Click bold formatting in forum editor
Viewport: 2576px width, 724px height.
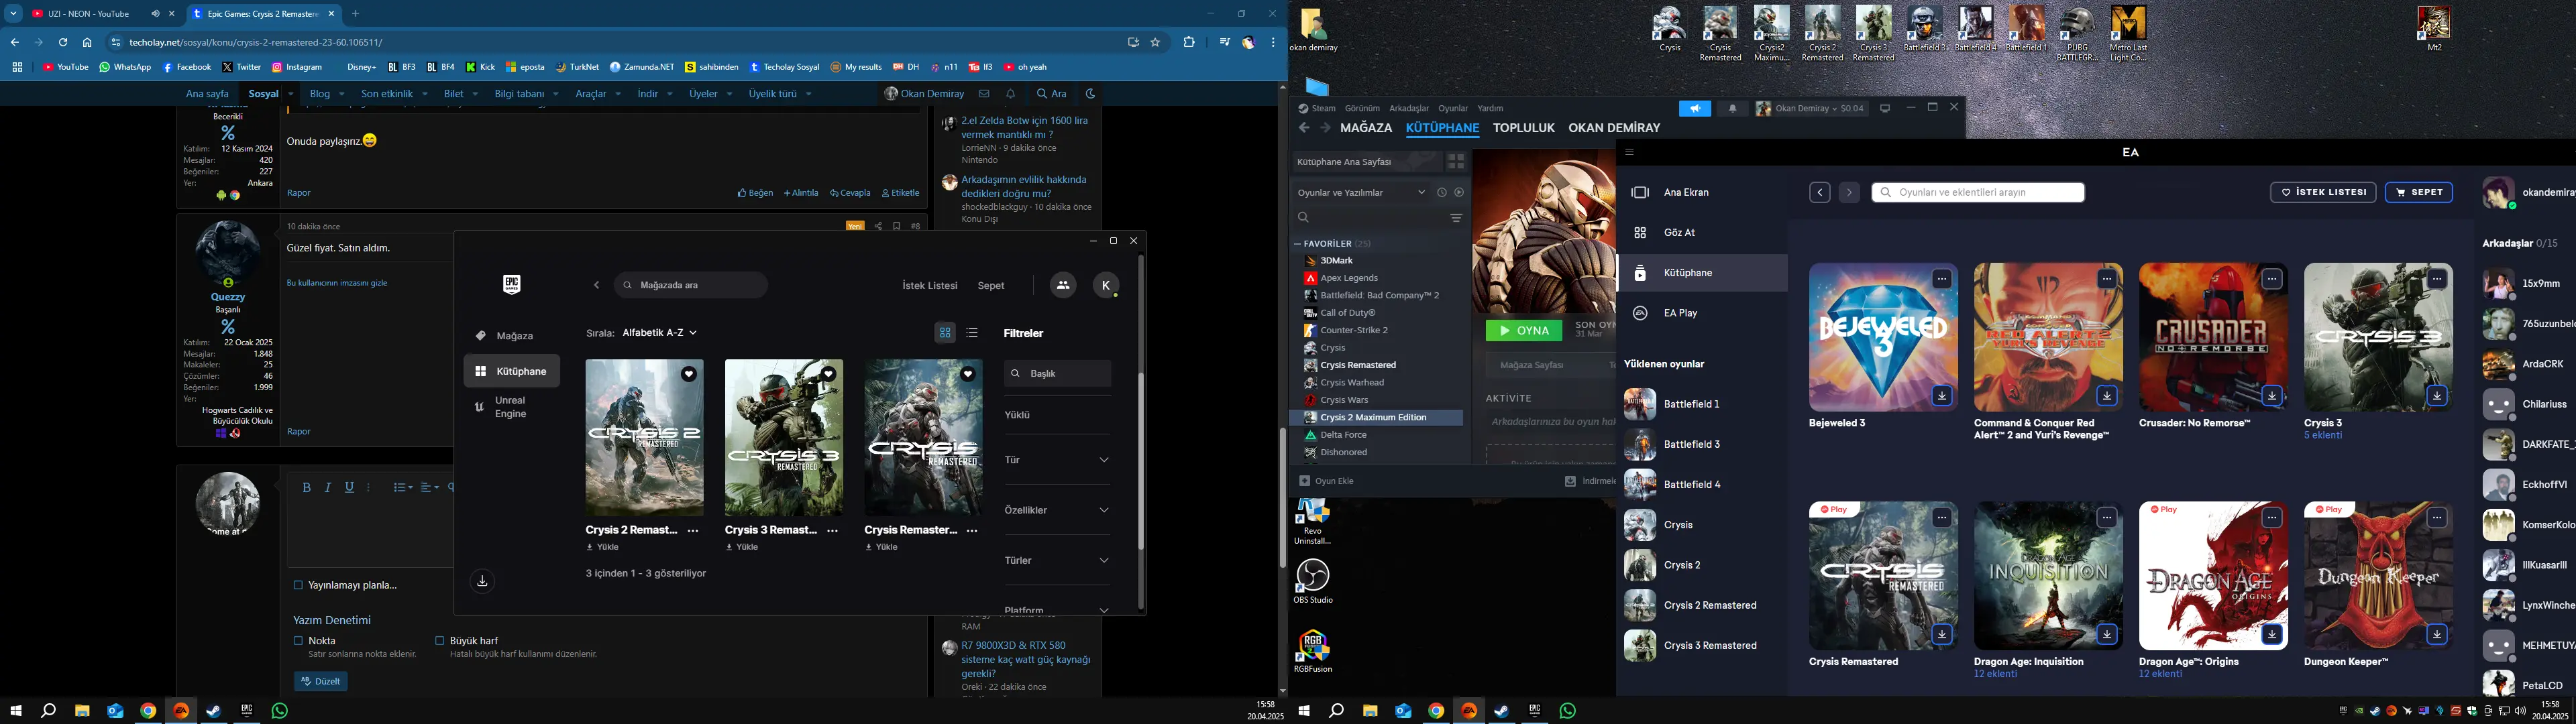coord(306,487)
